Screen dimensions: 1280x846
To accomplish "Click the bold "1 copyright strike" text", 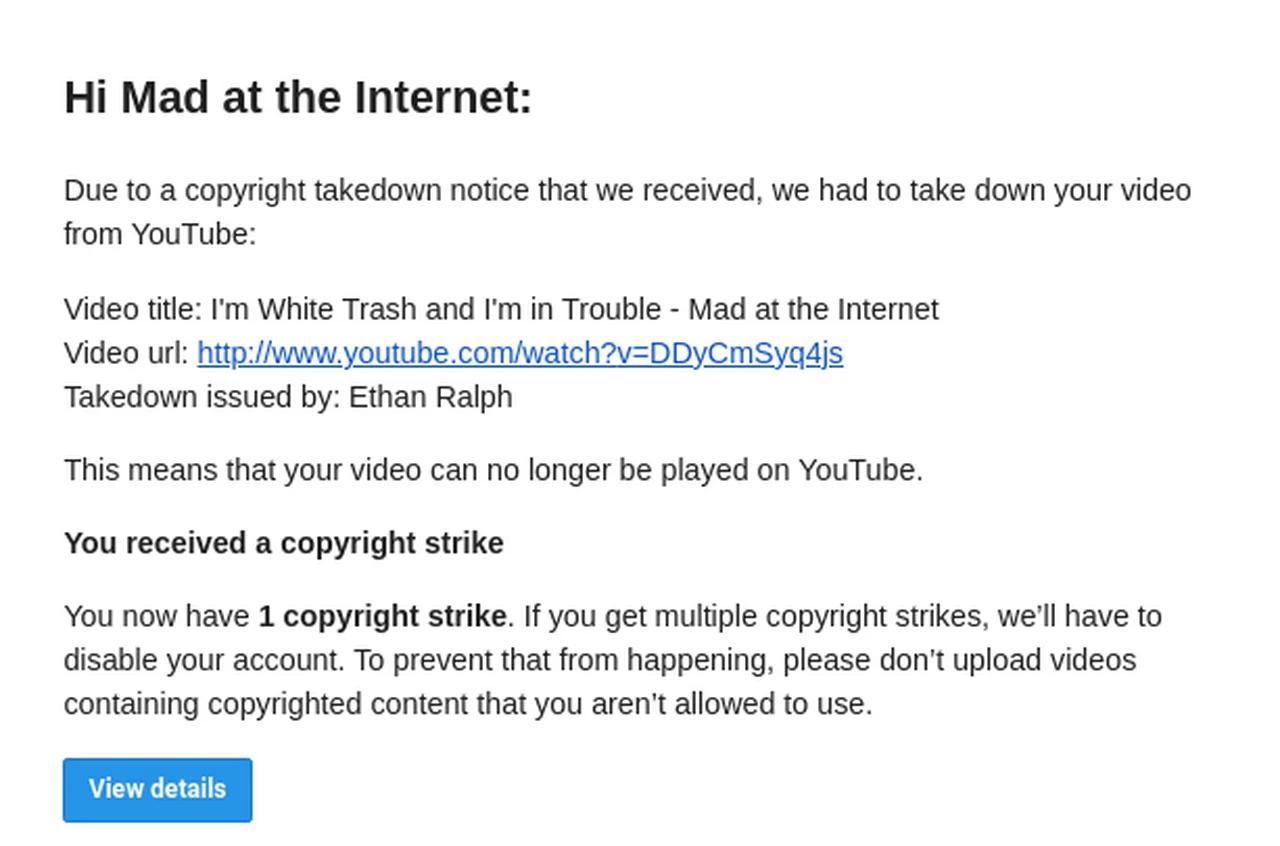I will click(382, 616).
